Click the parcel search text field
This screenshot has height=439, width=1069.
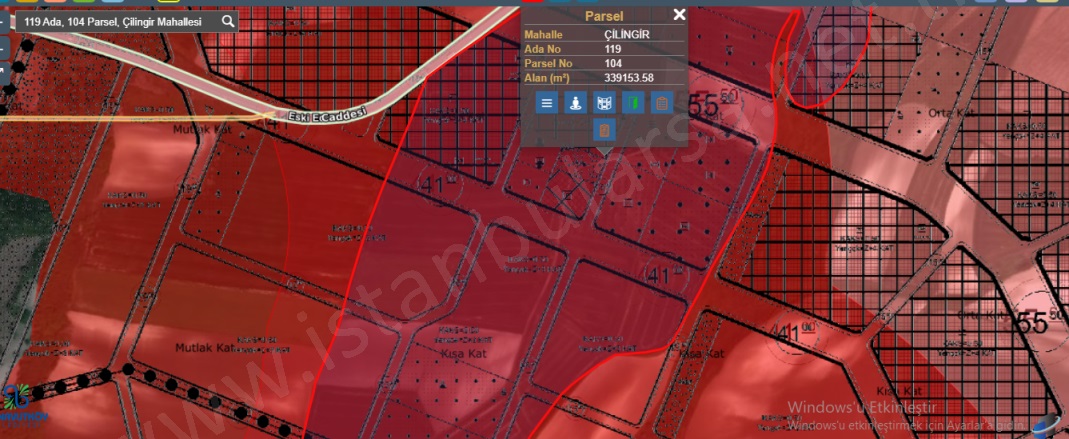coord(120,21)
